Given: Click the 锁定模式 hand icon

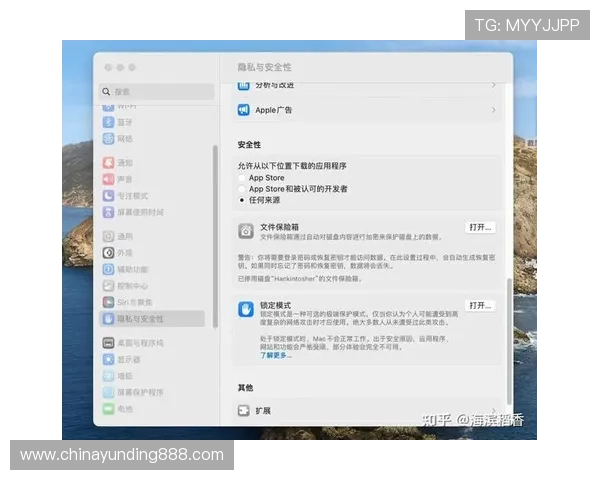Looking at the screenshot, I should (x=246, y=309).
